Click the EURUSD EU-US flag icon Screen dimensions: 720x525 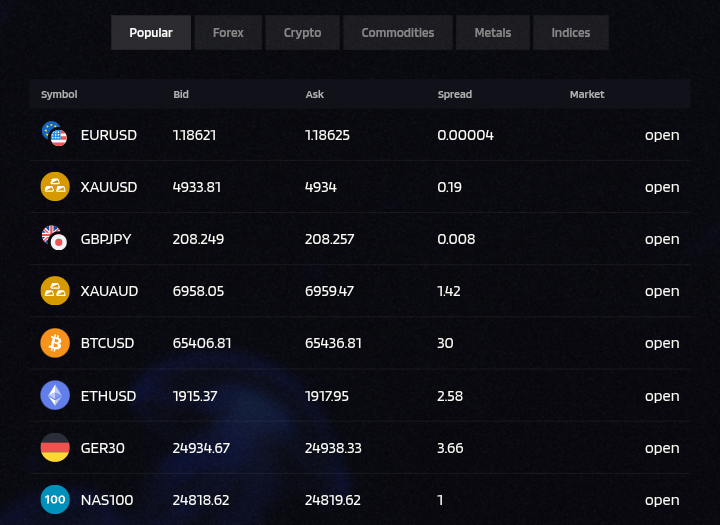click(54, 134)
